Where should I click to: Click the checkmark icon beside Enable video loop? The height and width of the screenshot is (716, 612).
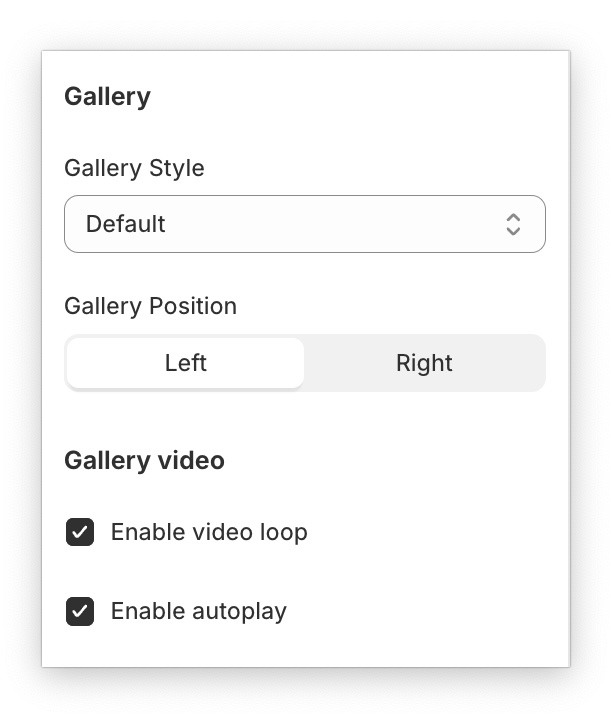(x=80, y=532)
